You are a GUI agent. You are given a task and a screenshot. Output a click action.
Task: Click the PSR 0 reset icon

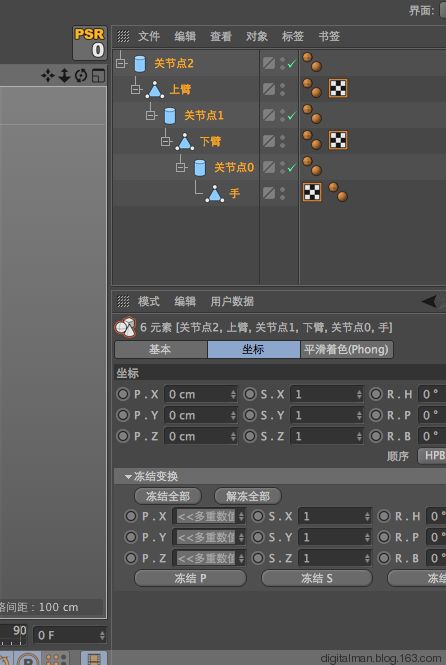(90, 43)
